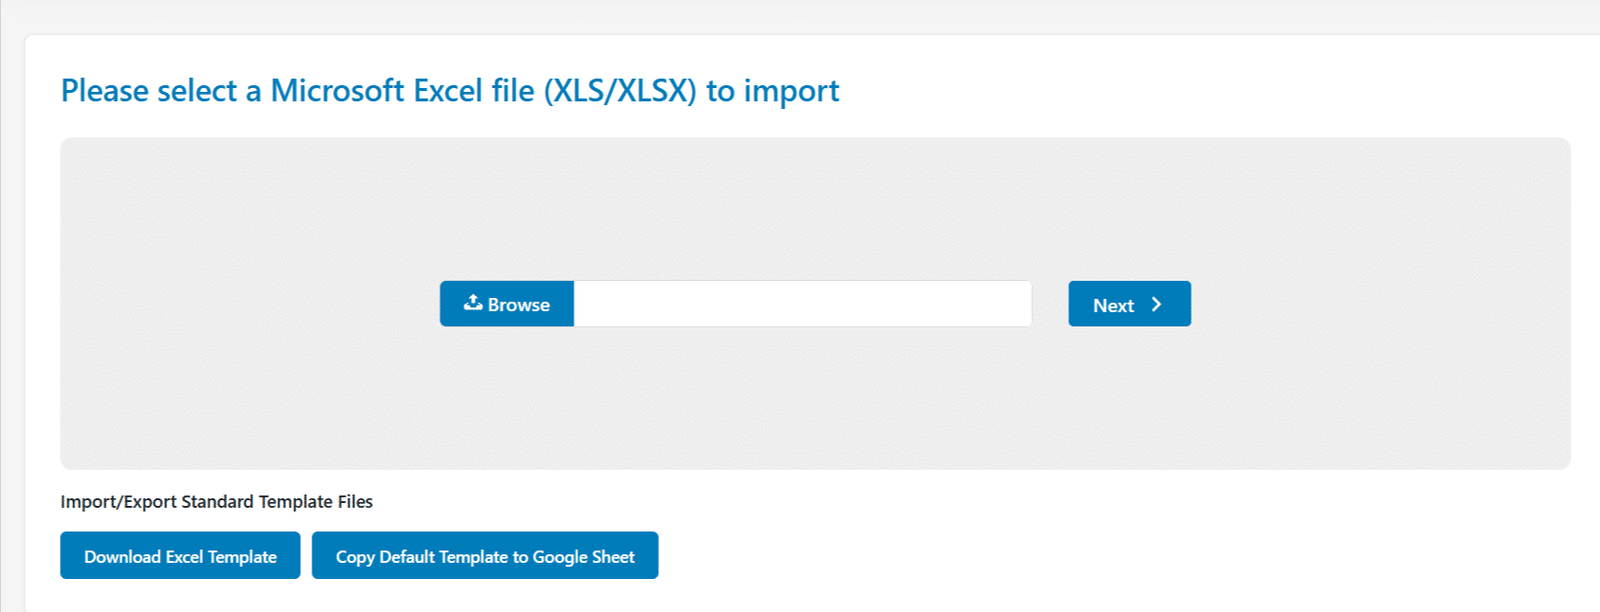This screenshot has width=1600, height=612.
Task: Click the right chevron icon beside Next
Action: [x=1156, y=304]
